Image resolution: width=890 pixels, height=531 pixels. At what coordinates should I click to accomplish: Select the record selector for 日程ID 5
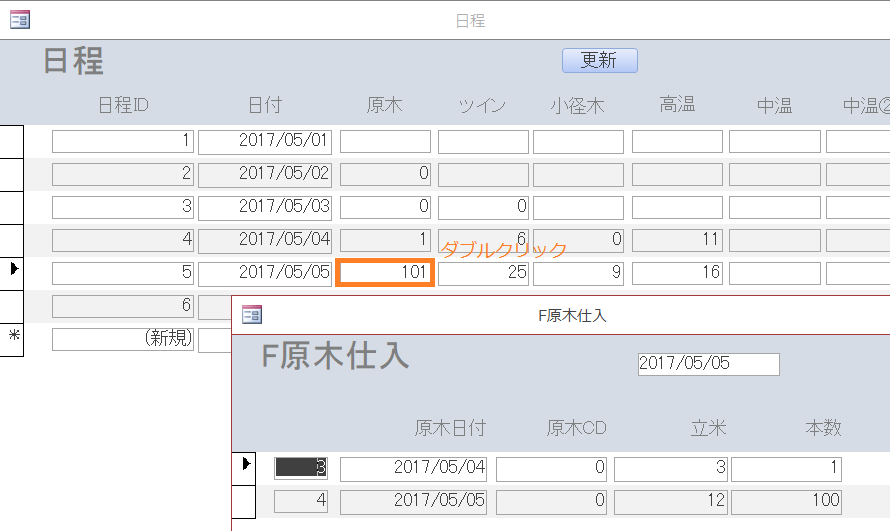coord(14,270)
